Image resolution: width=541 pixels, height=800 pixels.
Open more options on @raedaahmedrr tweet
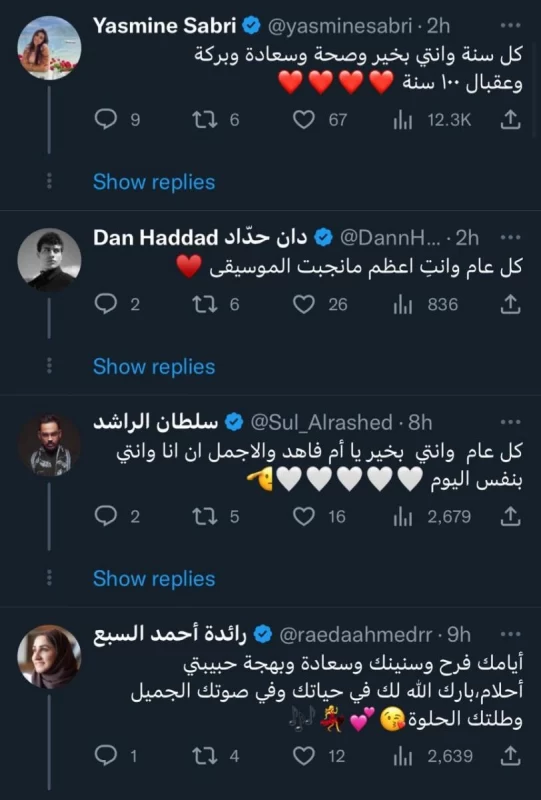510,635
